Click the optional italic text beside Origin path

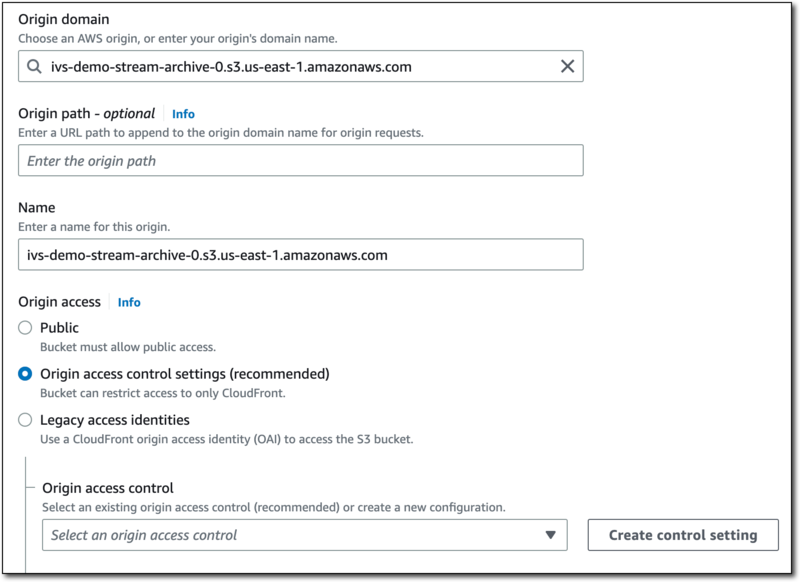pos(132,111)
